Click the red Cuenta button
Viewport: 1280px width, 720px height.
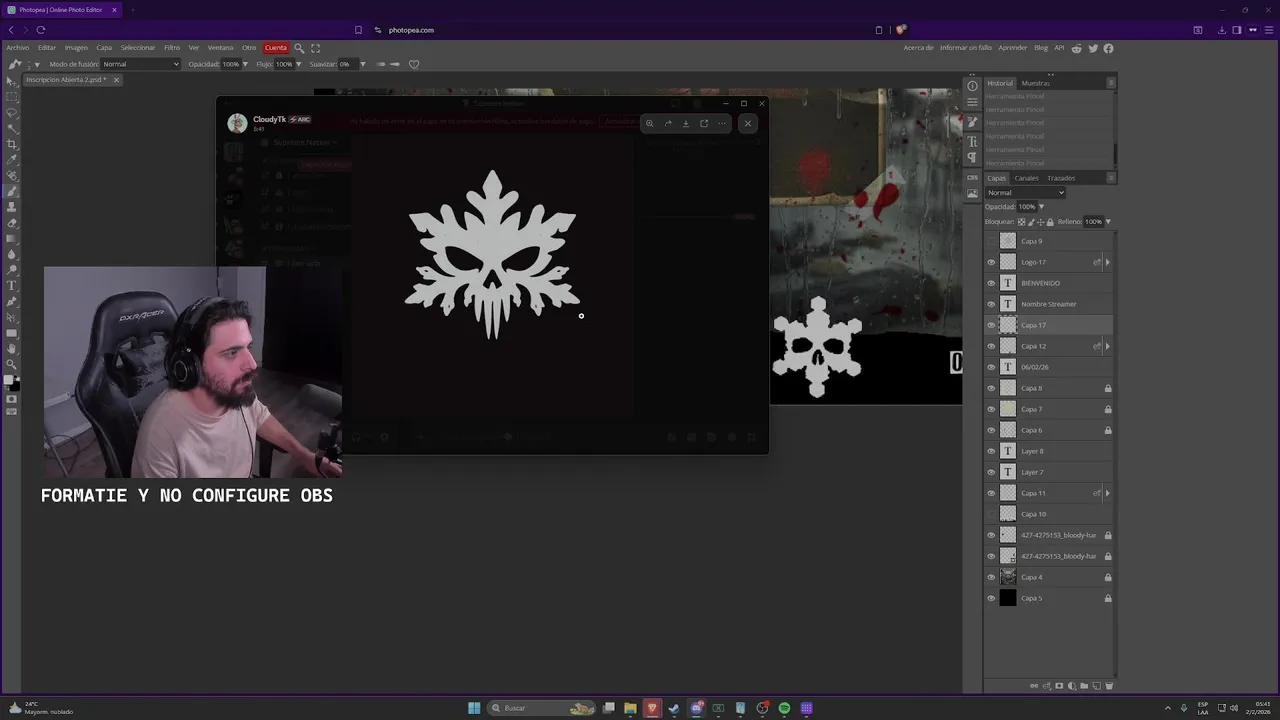pos(276,48)
